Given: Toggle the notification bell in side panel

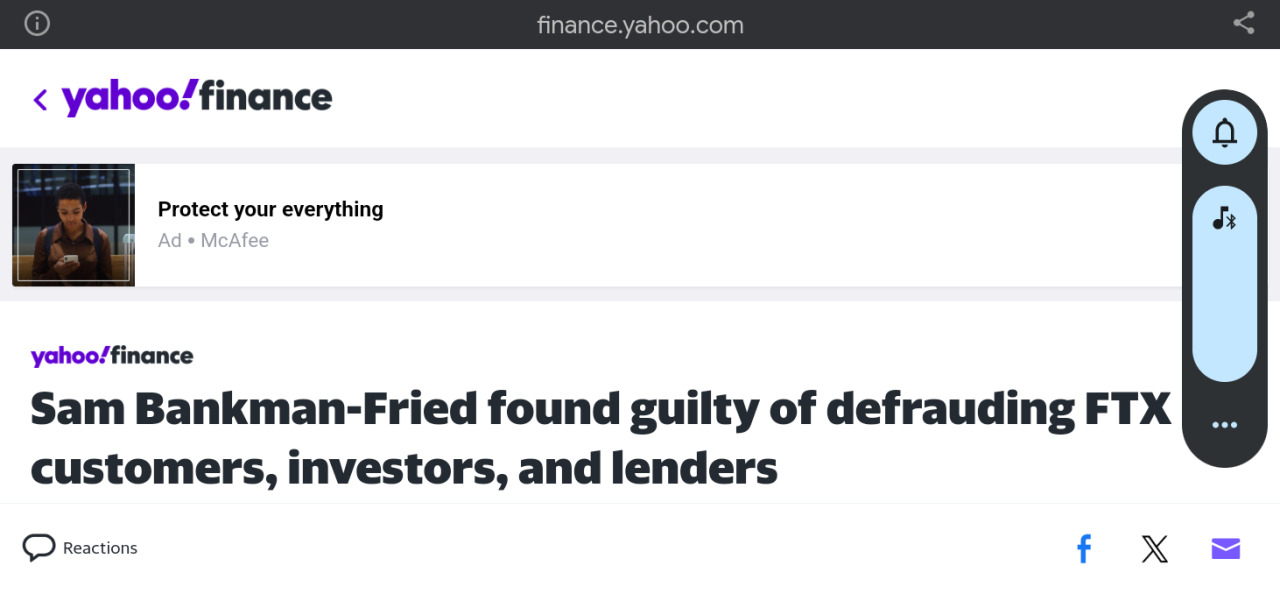Looking at the screenshot, I should pos(1225,133).
